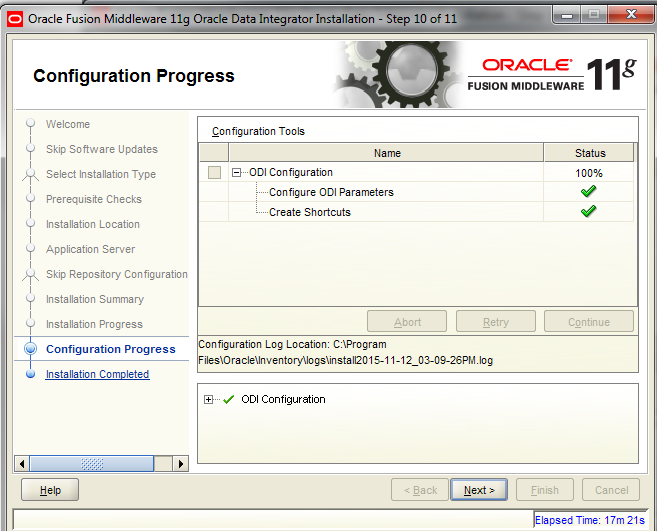
Task: Click the 100% status value
Action: pos(589,173)
